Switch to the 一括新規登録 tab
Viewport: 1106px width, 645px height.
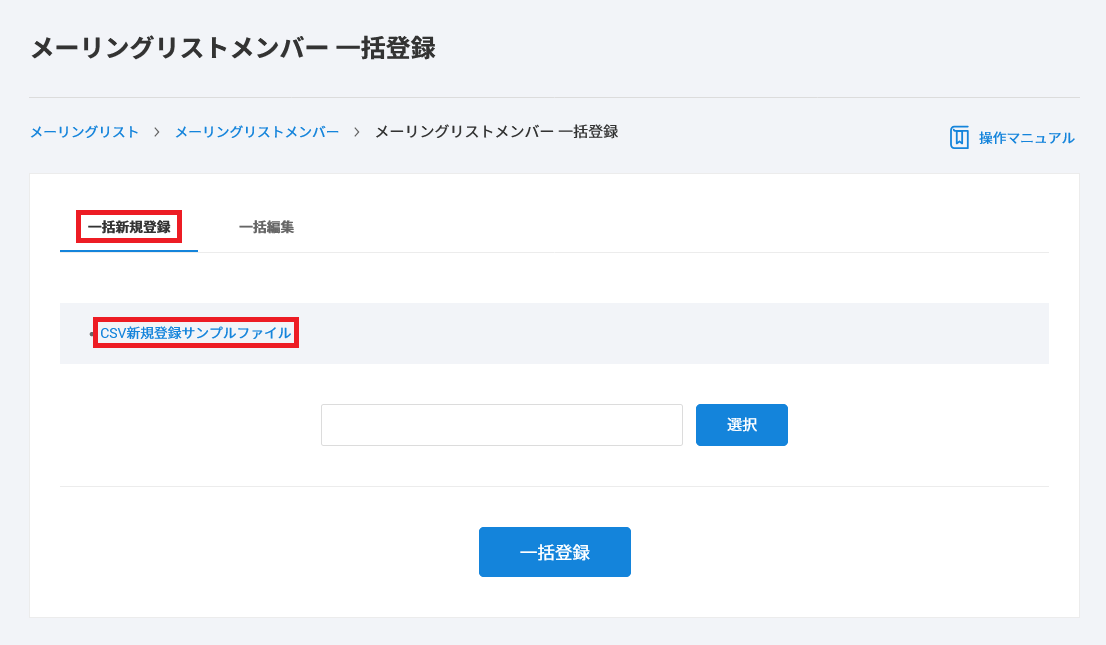[129, 227]
